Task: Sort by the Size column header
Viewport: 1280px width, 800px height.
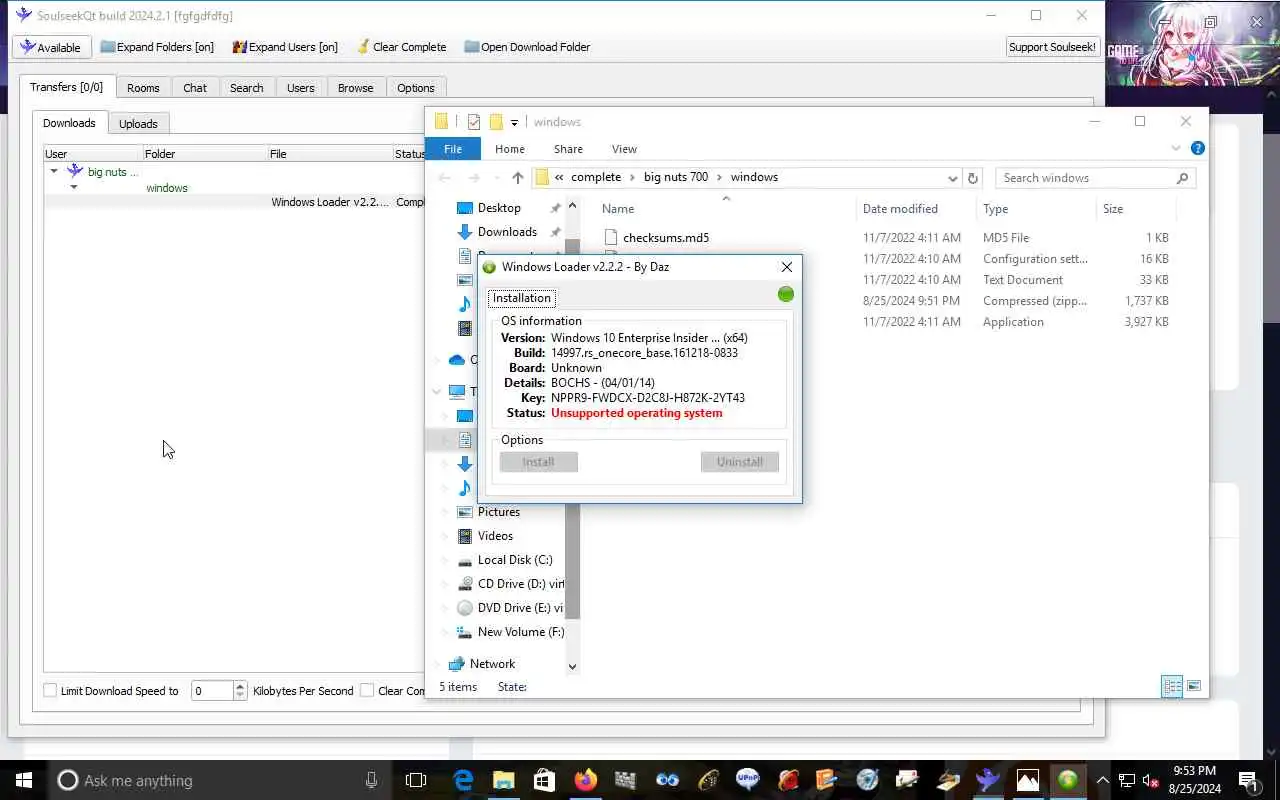Action: [1113, 209]
